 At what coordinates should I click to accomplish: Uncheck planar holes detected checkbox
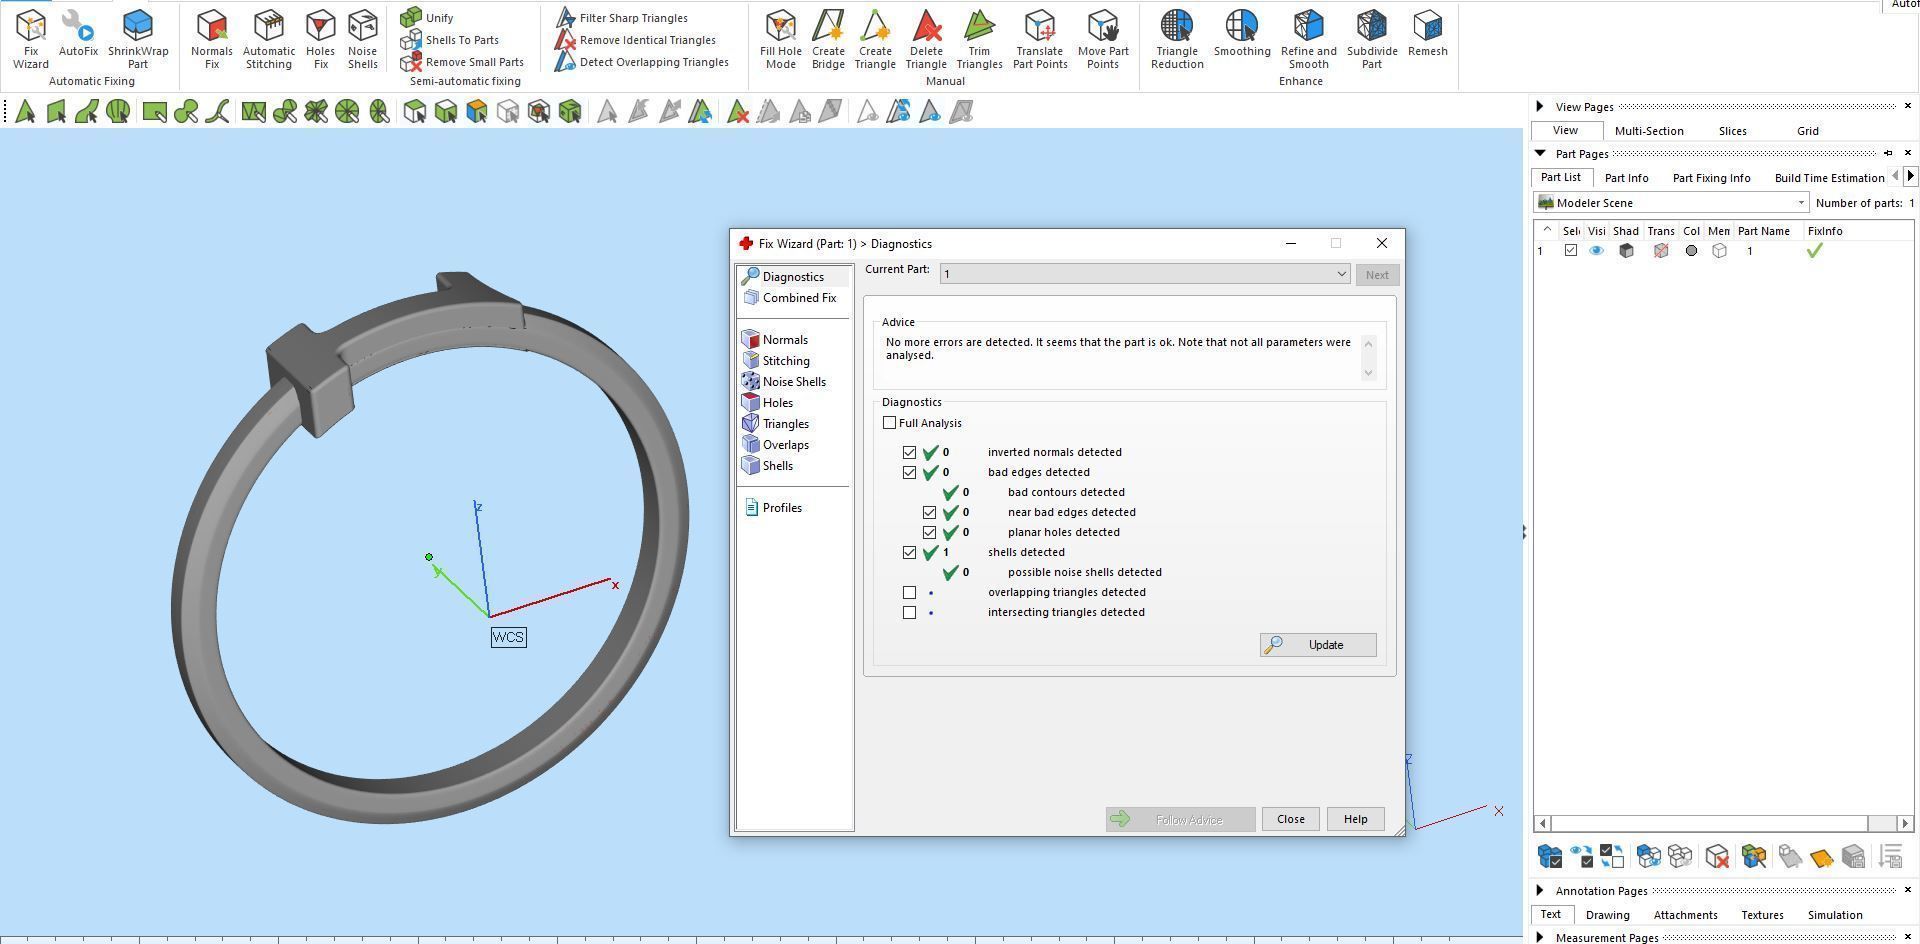pos(929,532)
